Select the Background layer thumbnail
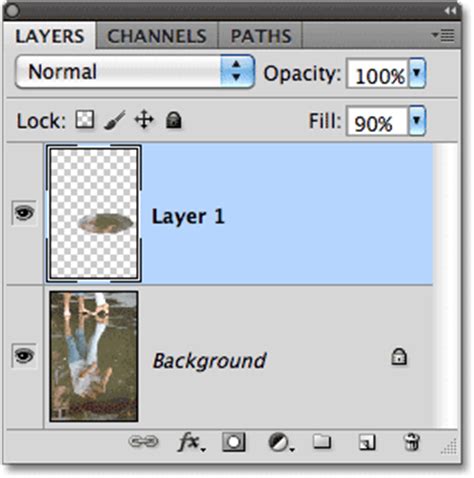 pyautogui.click(x=94, y=356)
